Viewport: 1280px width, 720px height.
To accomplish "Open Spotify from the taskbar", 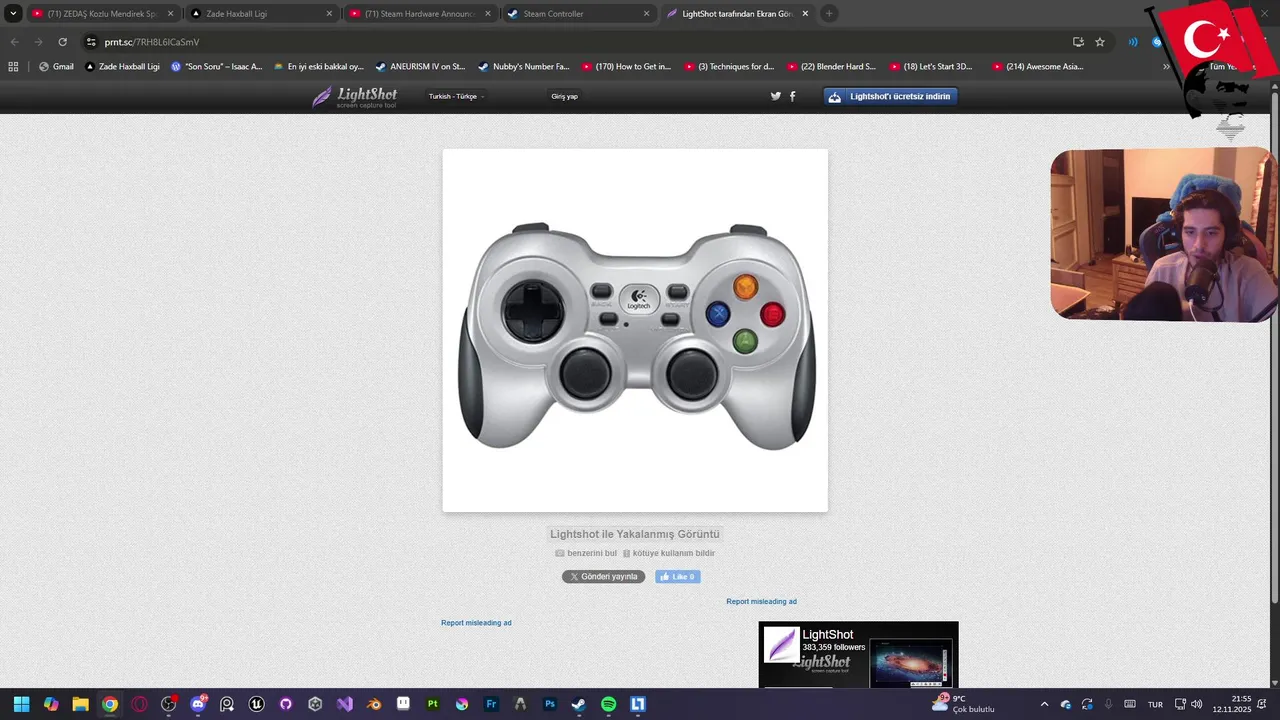I will click(x=608, y=704).
